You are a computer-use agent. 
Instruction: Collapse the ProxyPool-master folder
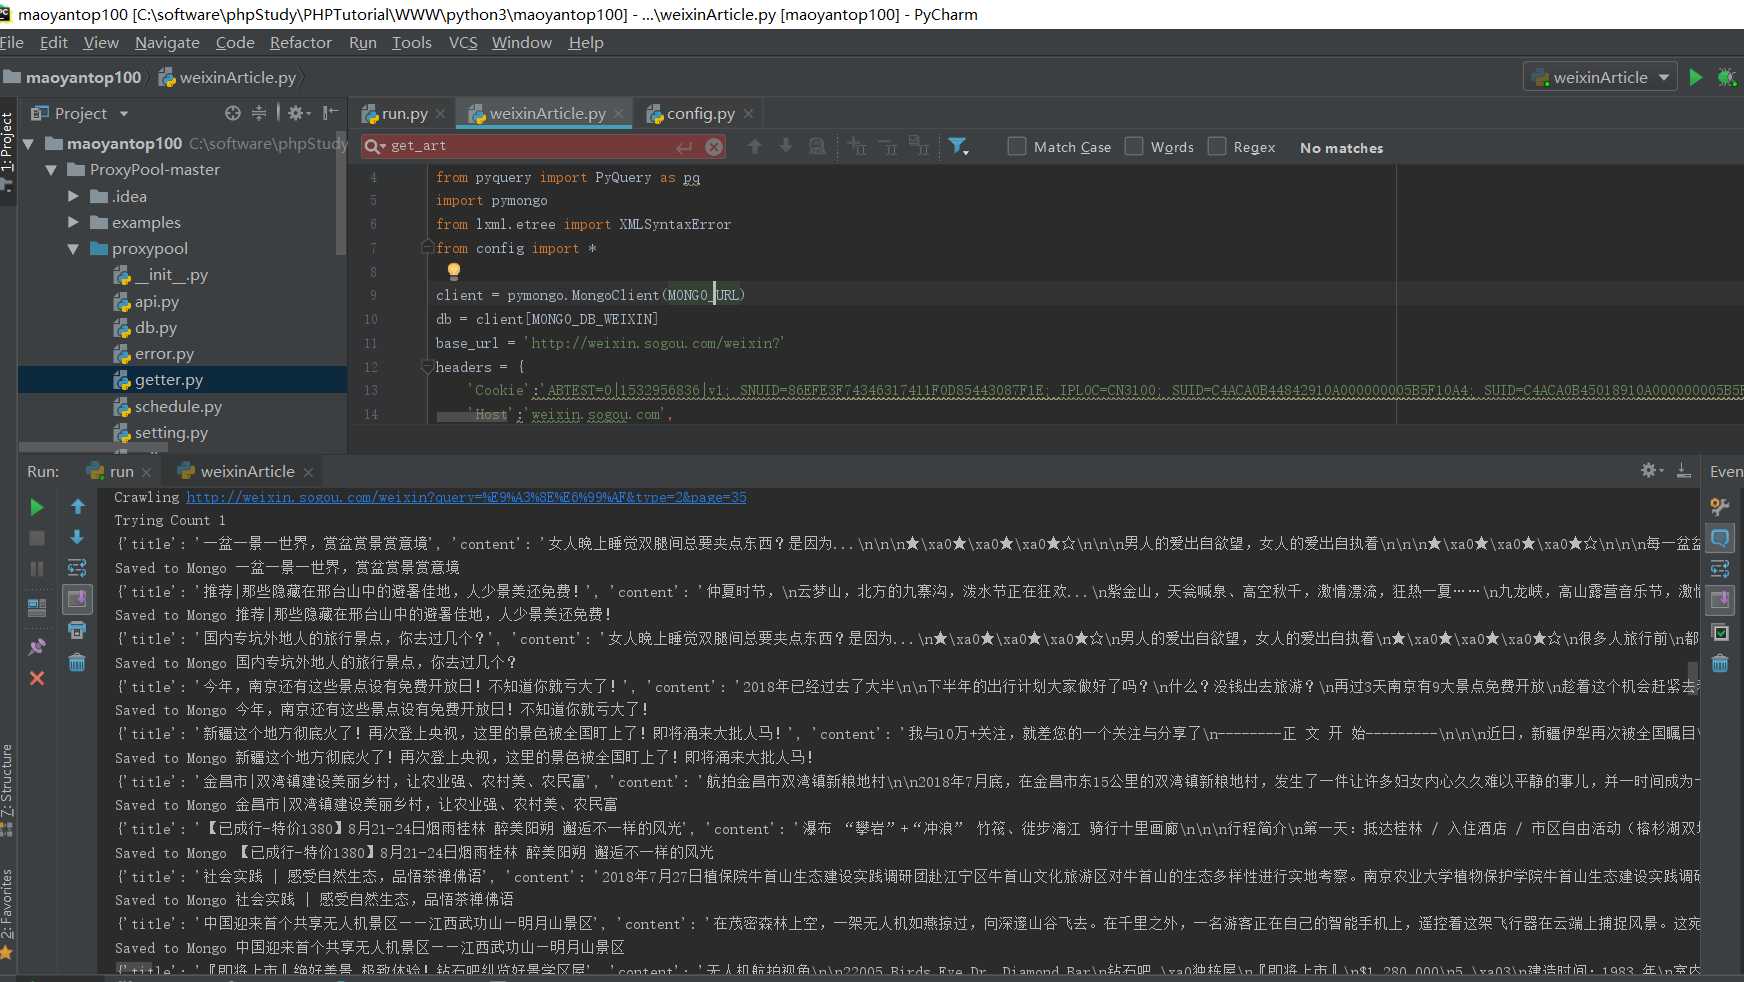(51, 170)
